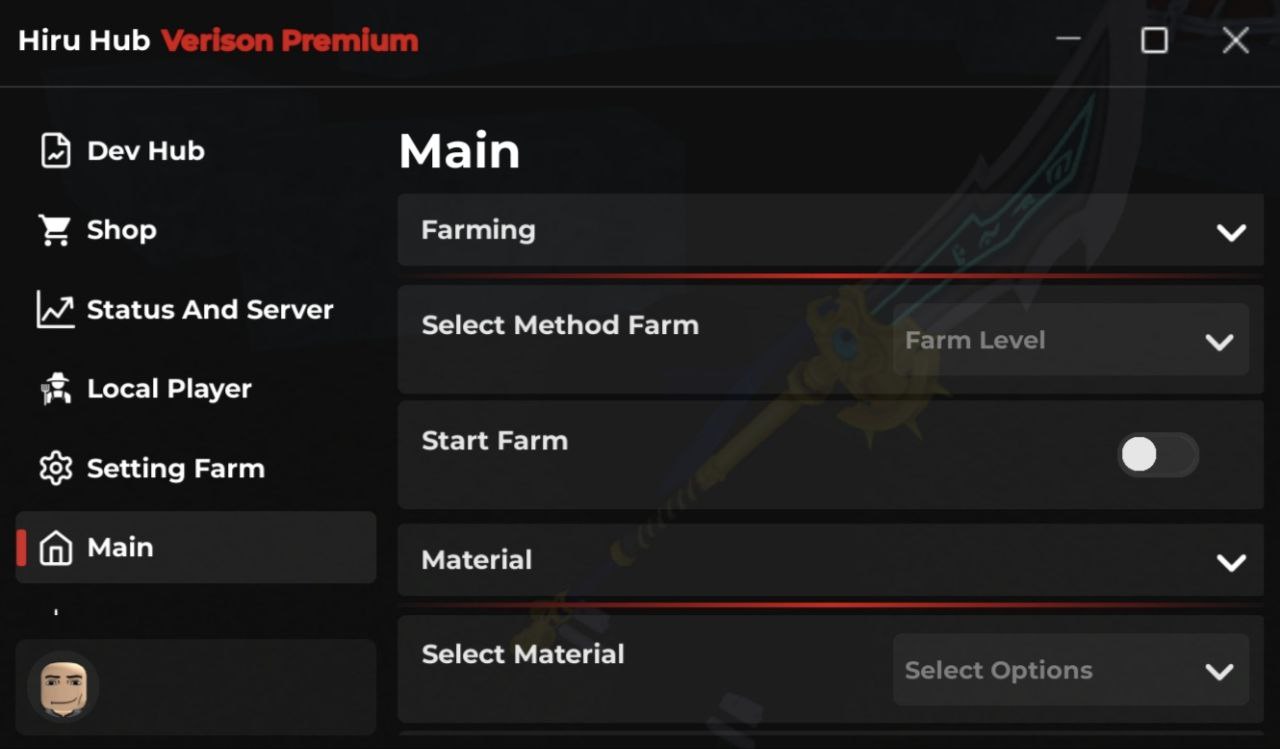
Task: Open the Shop tab label
Action: 121,230
